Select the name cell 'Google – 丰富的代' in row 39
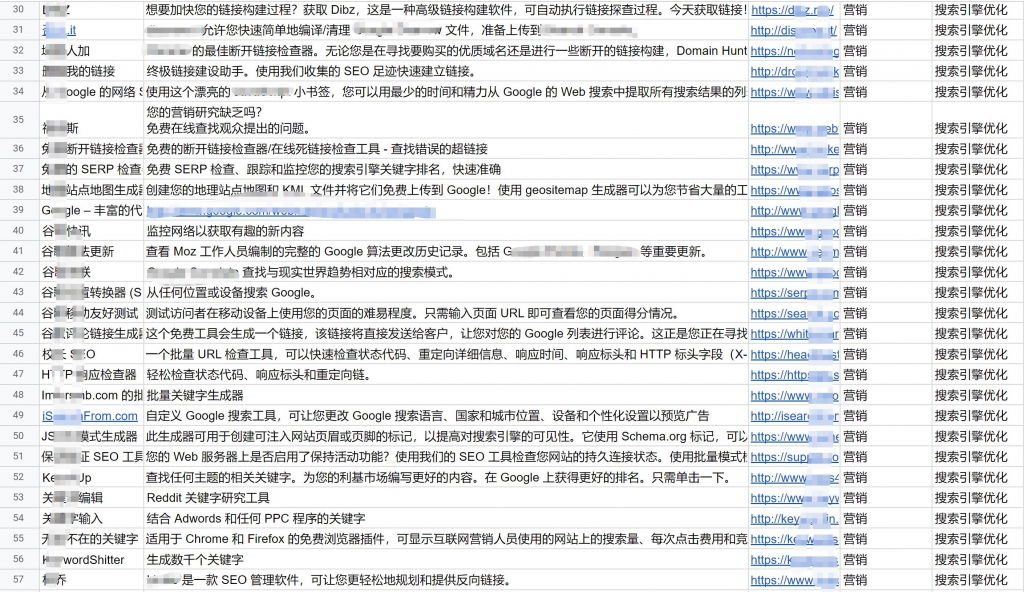The image size is (1024, 592). pos(91,210)
